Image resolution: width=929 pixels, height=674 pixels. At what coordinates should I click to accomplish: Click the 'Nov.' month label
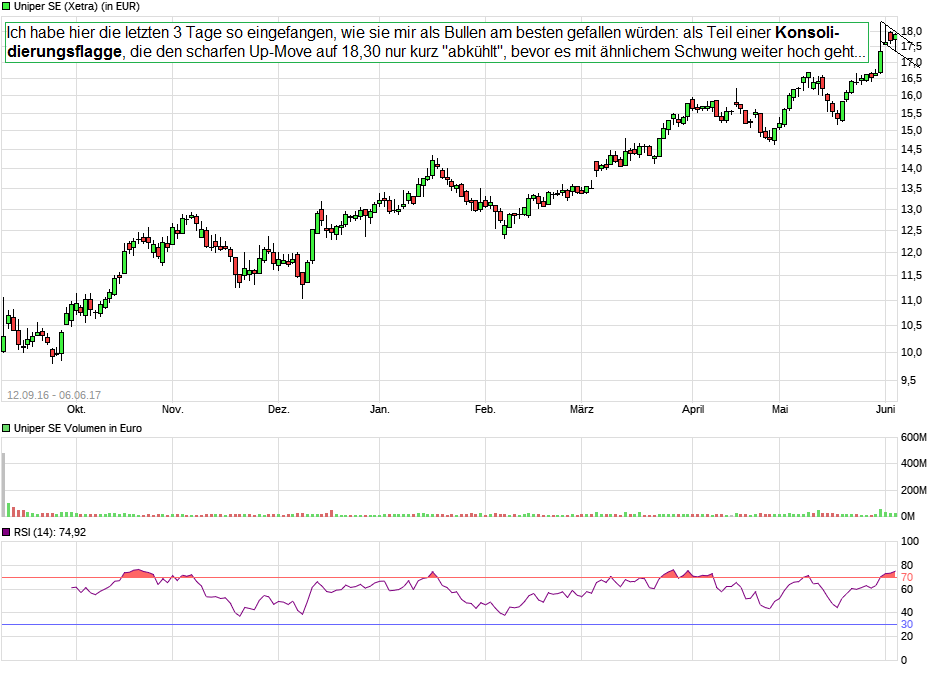(x=172, y=409)
